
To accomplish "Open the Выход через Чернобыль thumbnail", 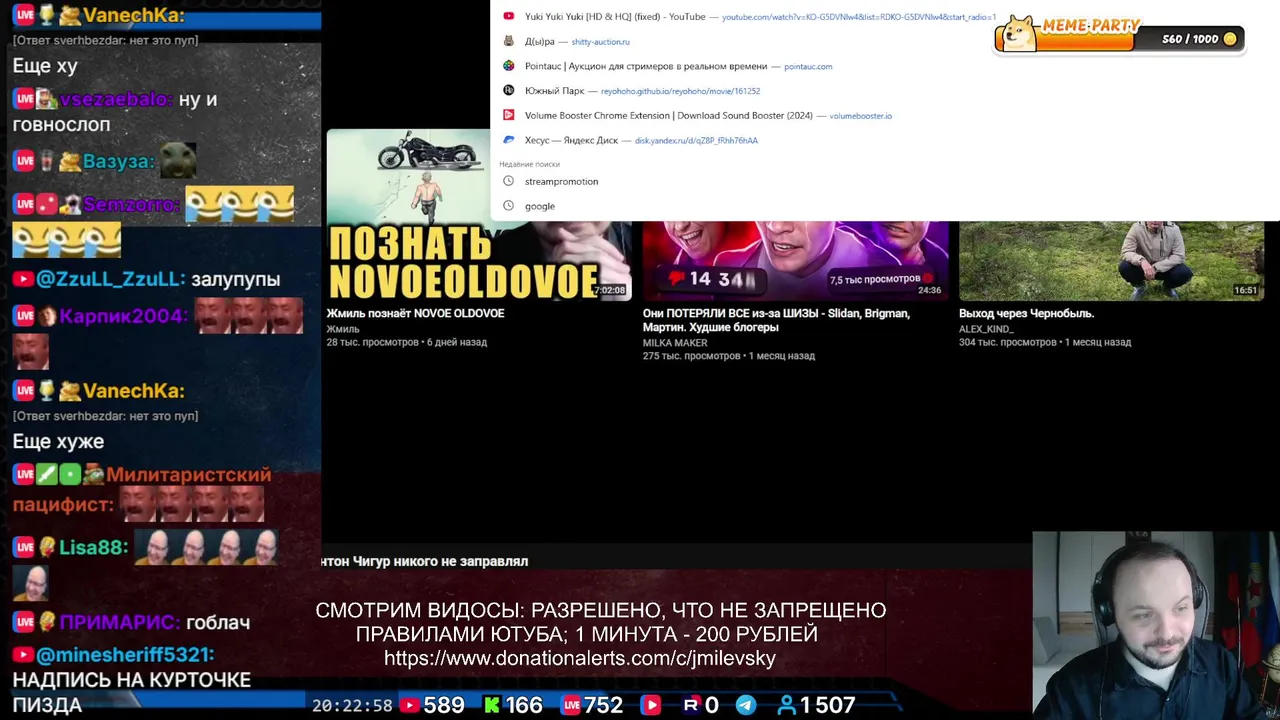I will point(1112,260).
